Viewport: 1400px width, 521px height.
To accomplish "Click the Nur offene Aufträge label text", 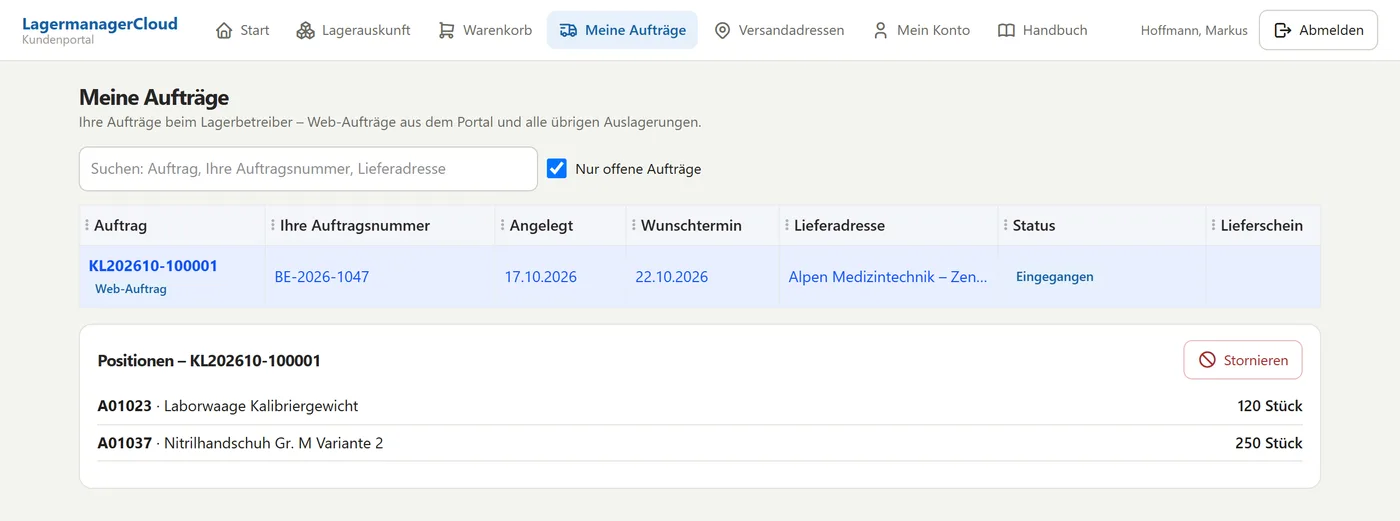I will 638,169.
